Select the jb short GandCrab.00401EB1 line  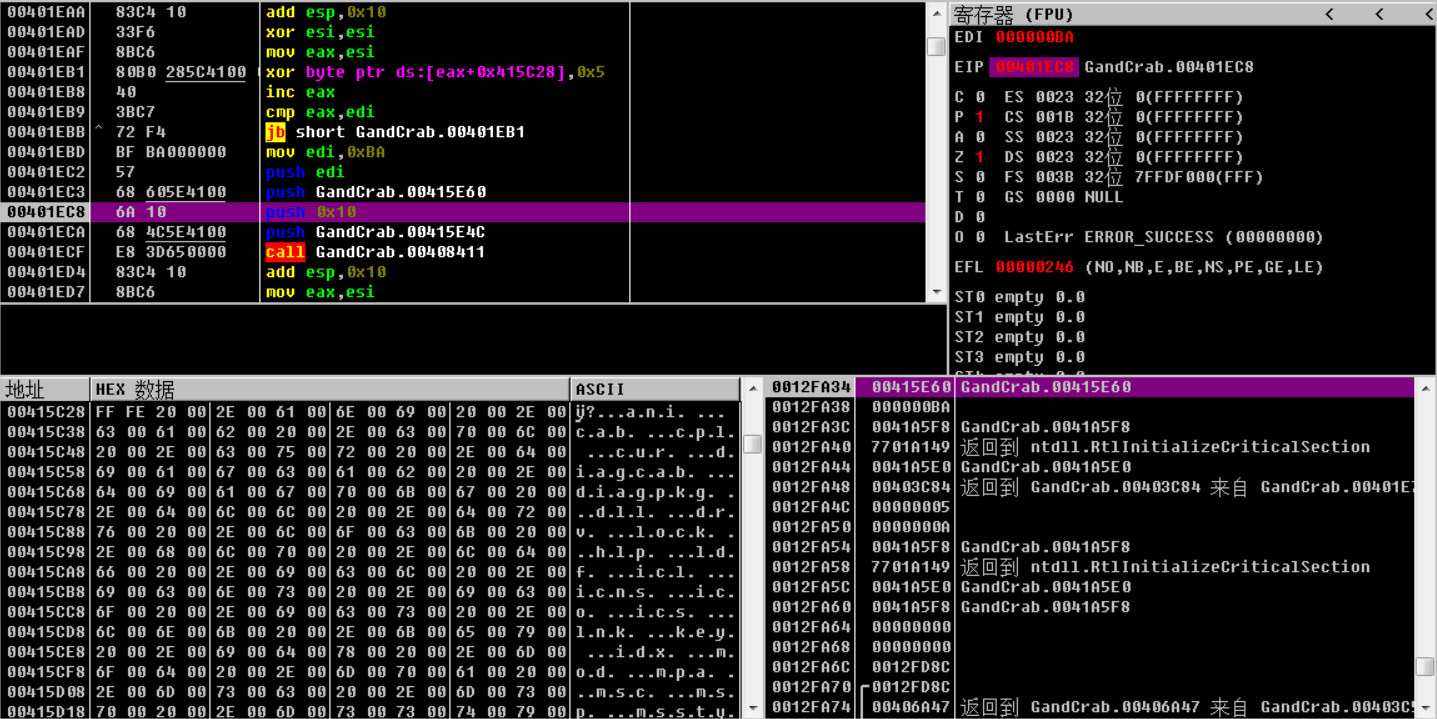(x=463, y=132)
